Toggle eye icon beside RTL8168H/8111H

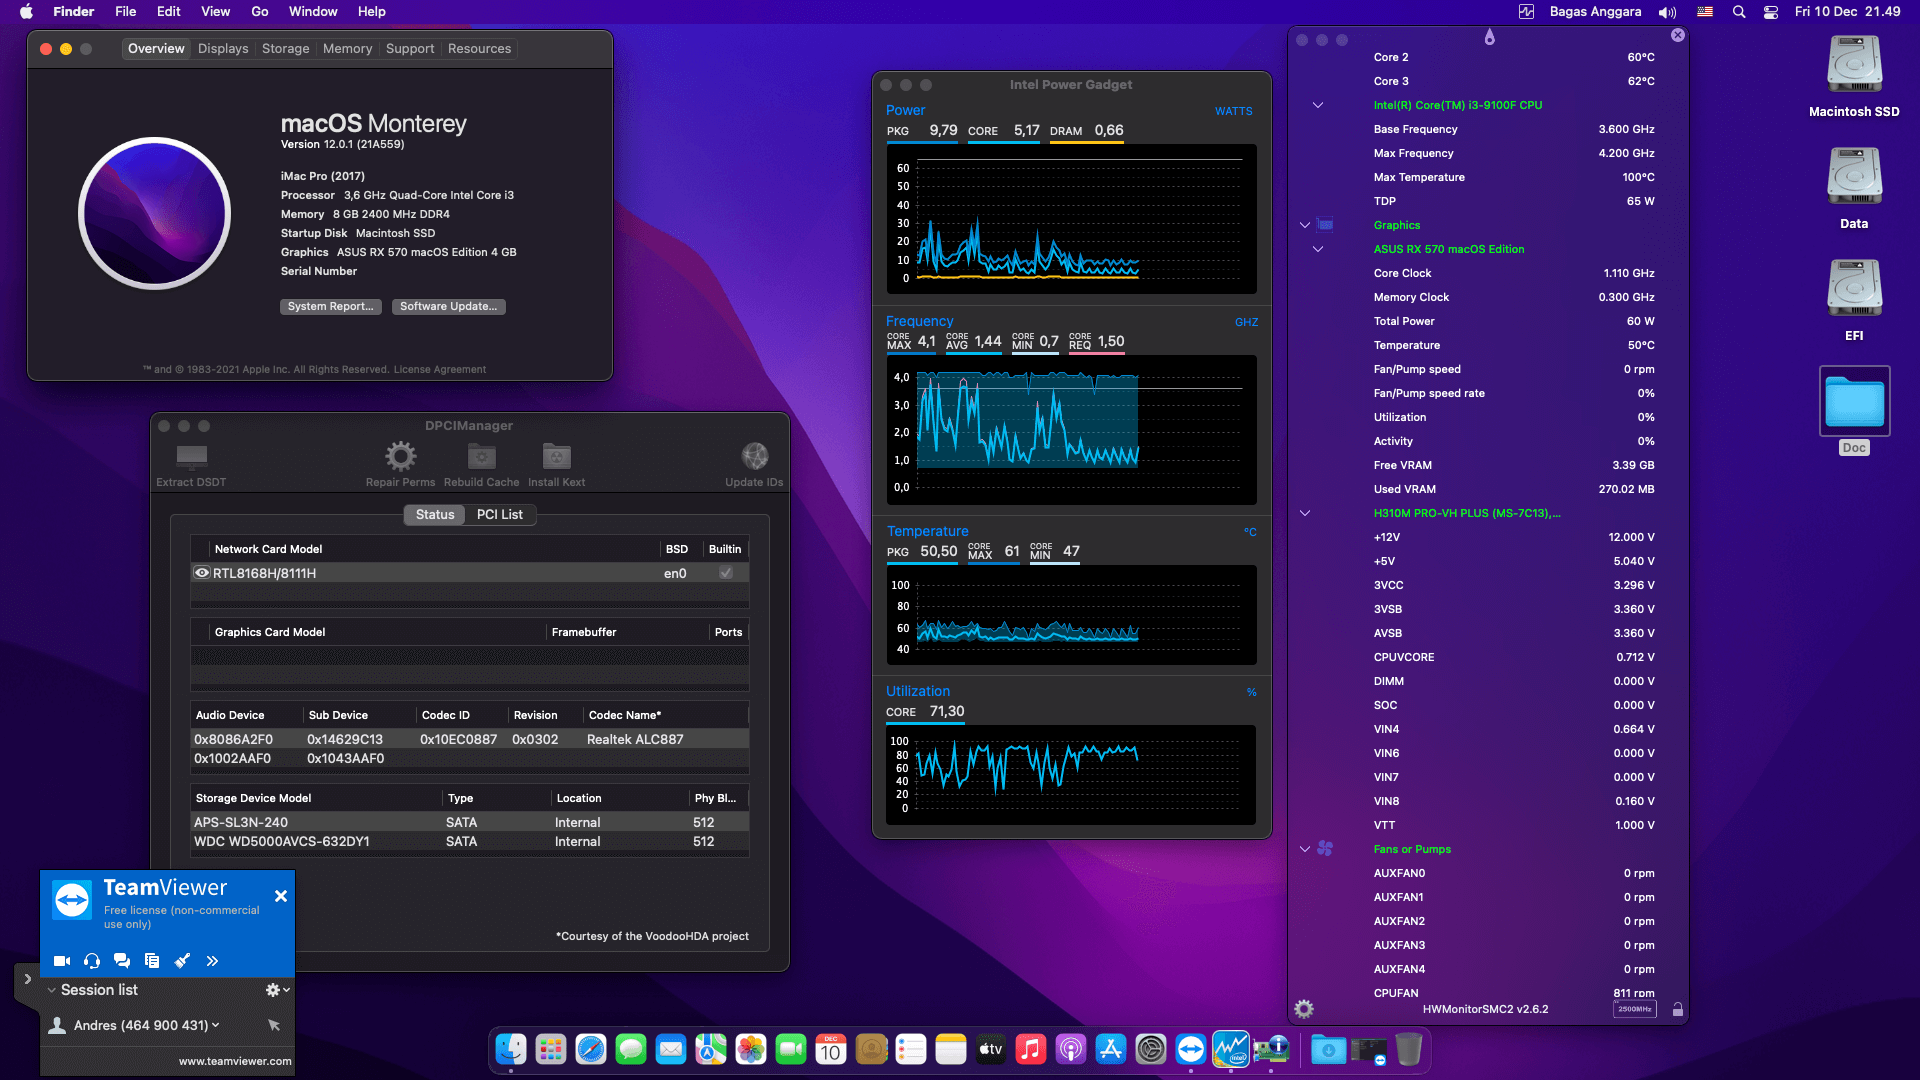pos(202,573)
